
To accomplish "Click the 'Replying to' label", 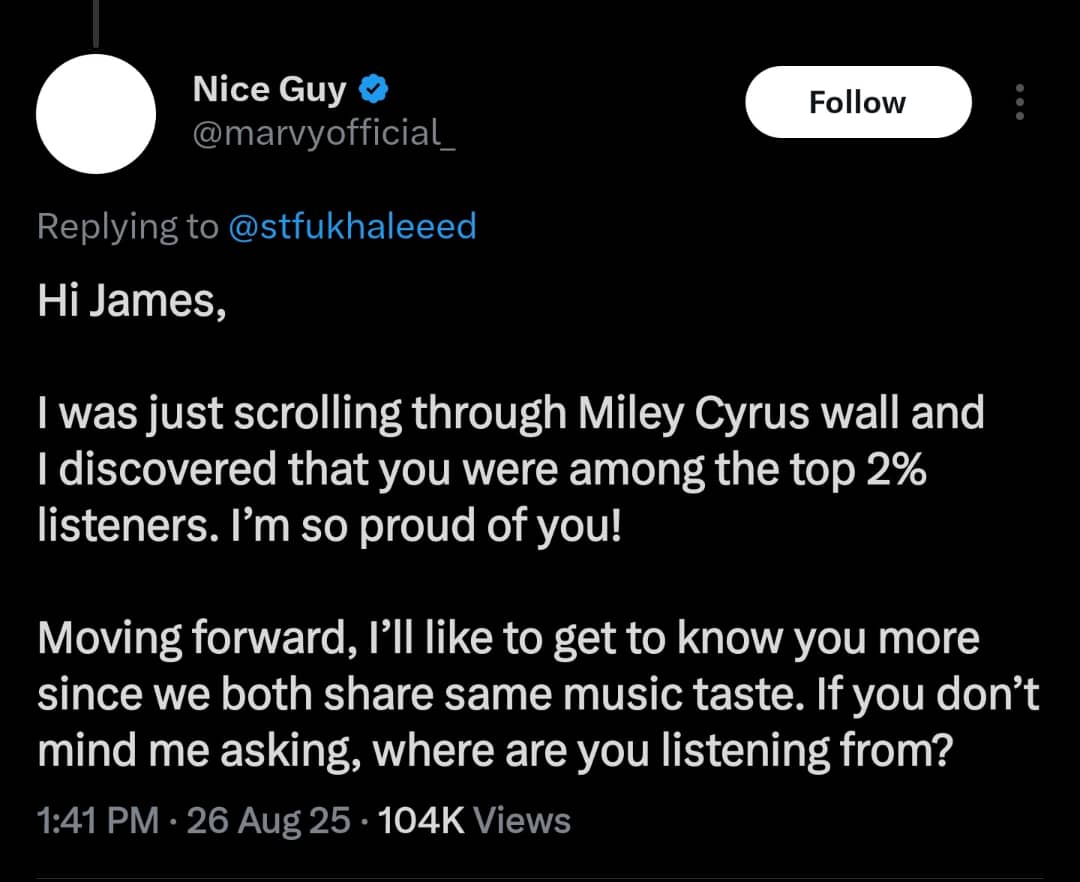I will tap(127, 227).
